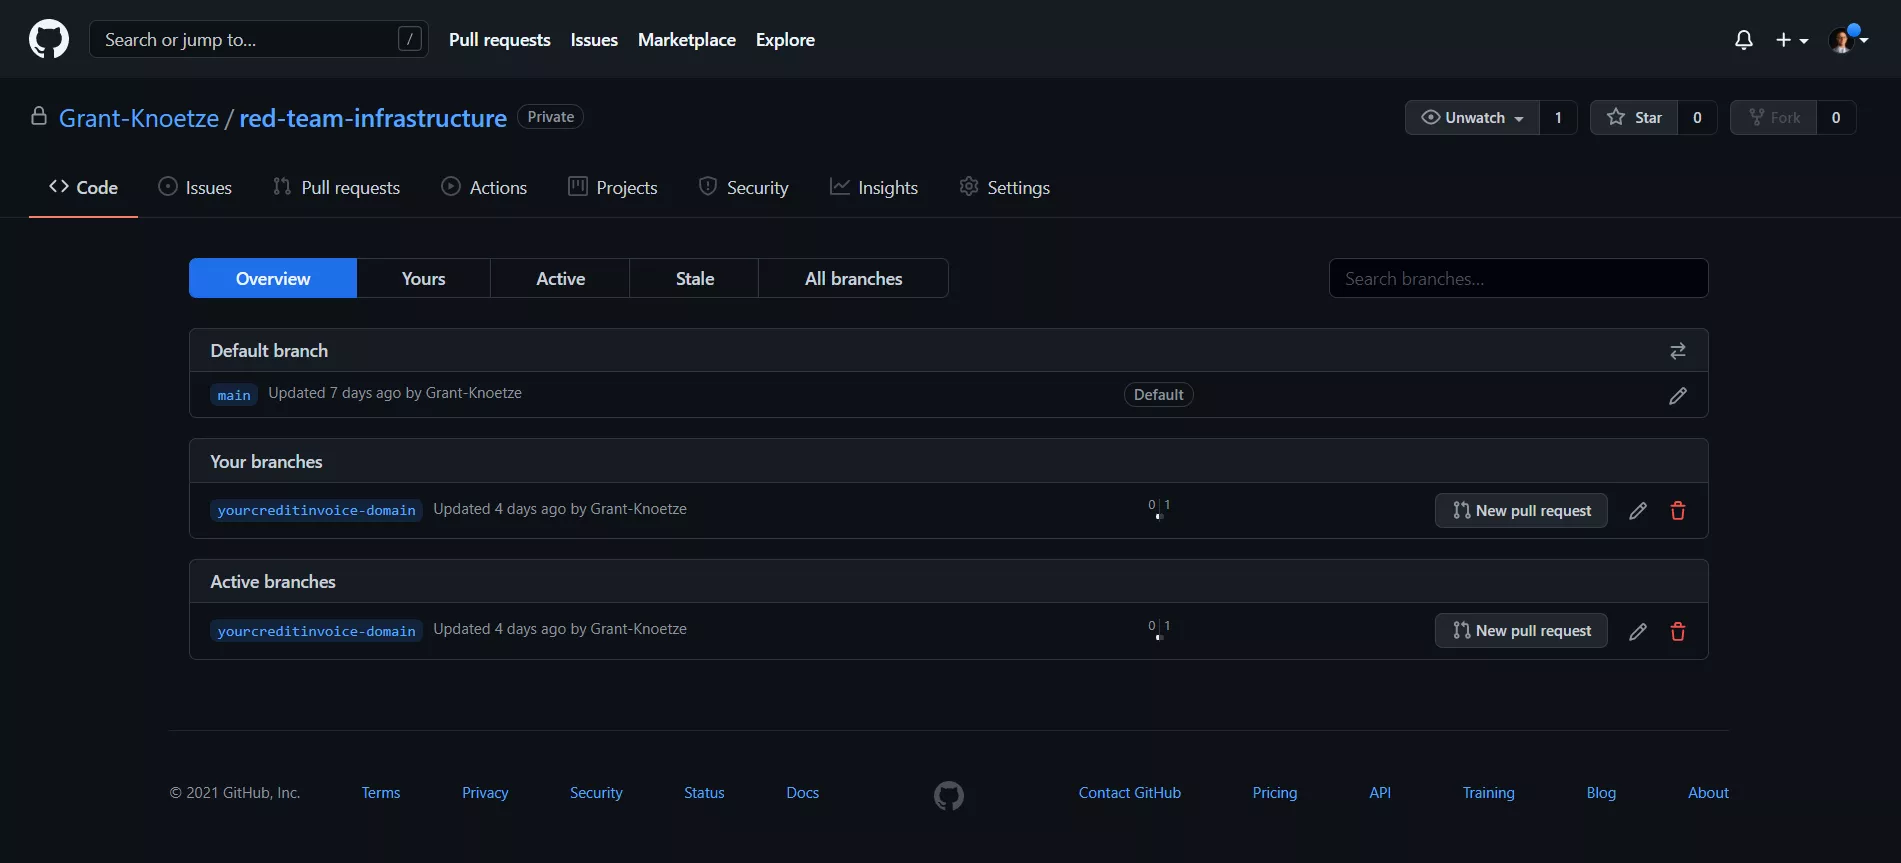
Task: Open the repository Settings tab
Action: pos(1004,187)
